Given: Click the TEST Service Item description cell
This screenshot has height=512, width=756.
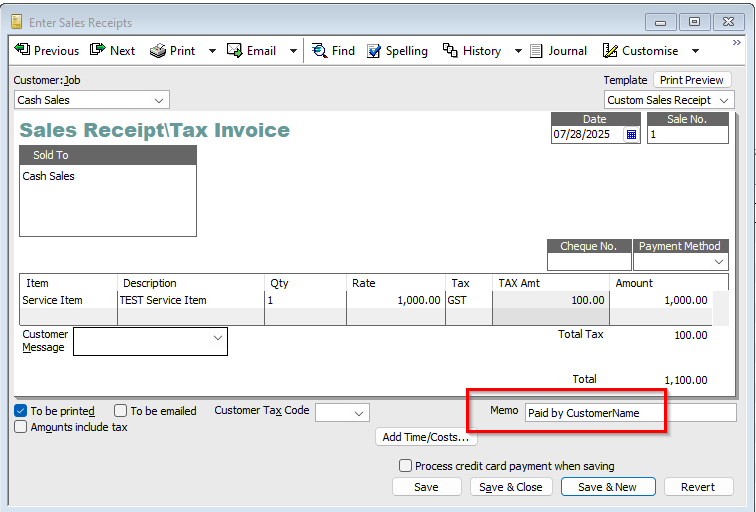Looking at the screenshot, I should point(191,300).
